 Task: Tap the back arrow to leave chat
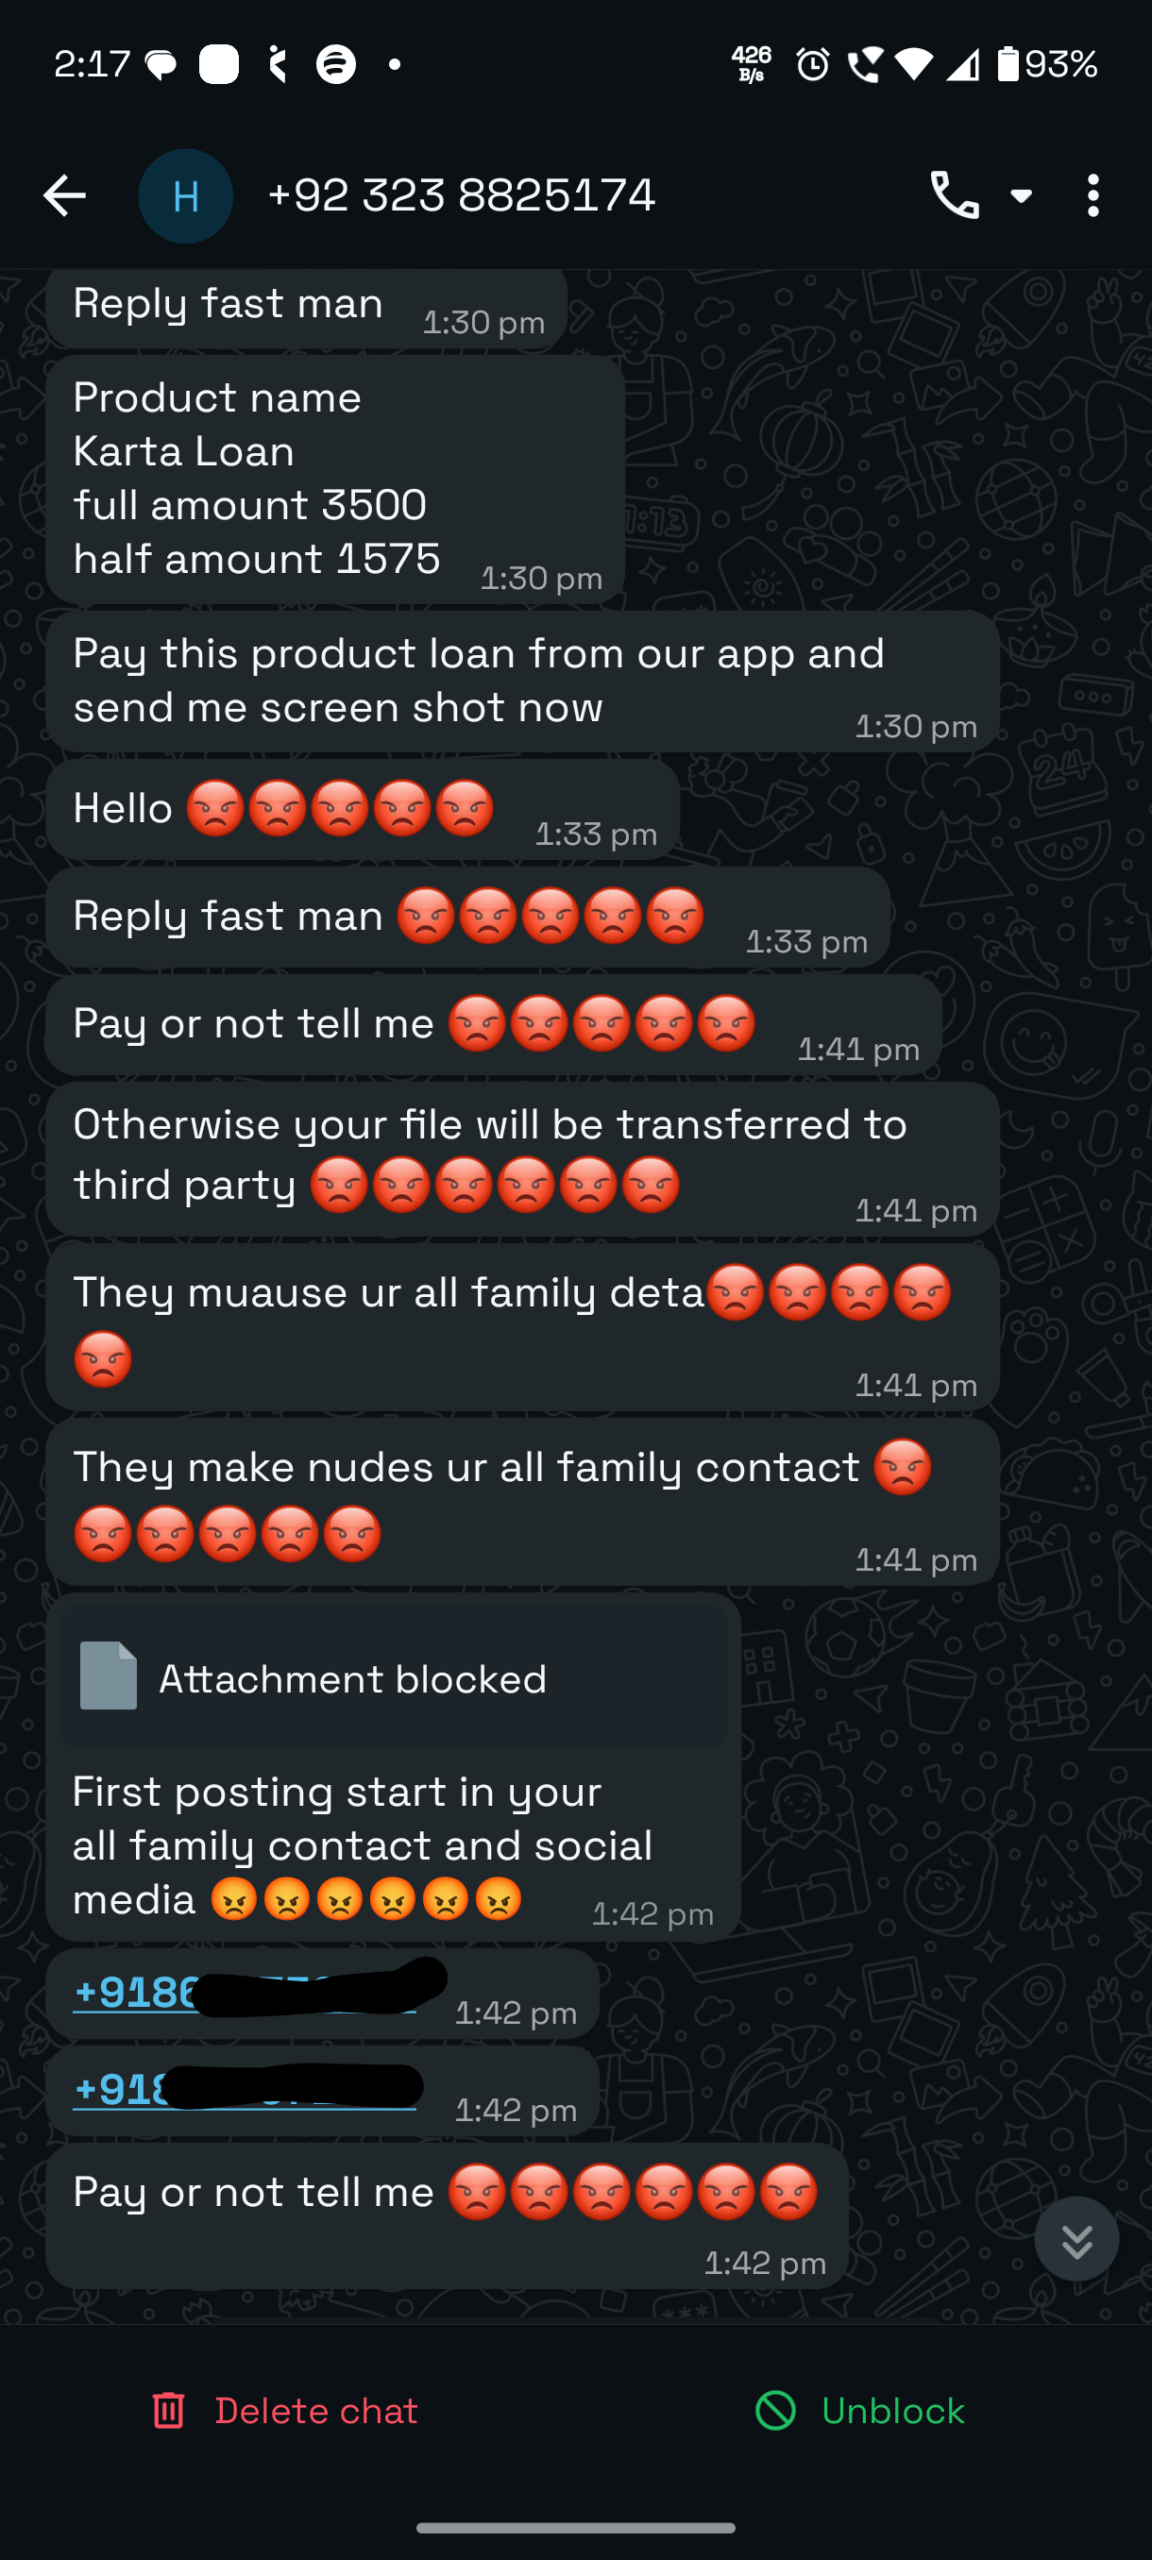(65, 195)
